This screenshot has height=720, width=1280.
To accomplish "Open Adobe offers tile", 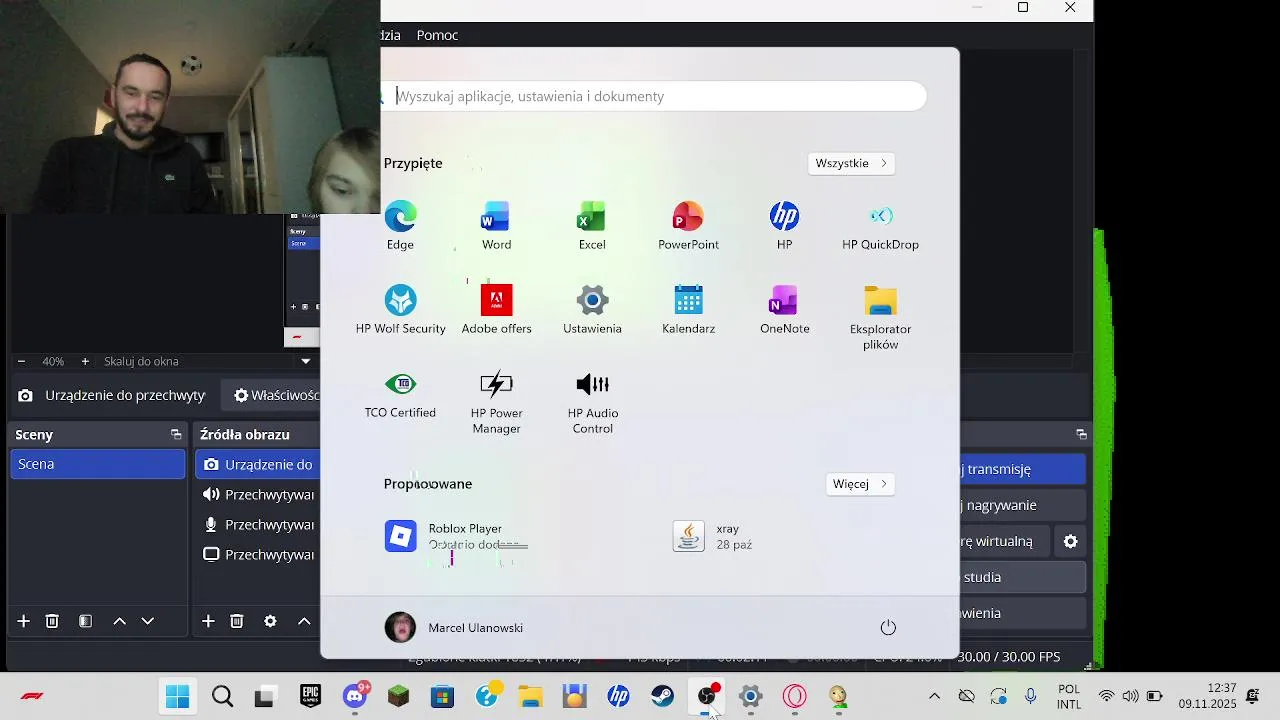I will pos(496,310).
